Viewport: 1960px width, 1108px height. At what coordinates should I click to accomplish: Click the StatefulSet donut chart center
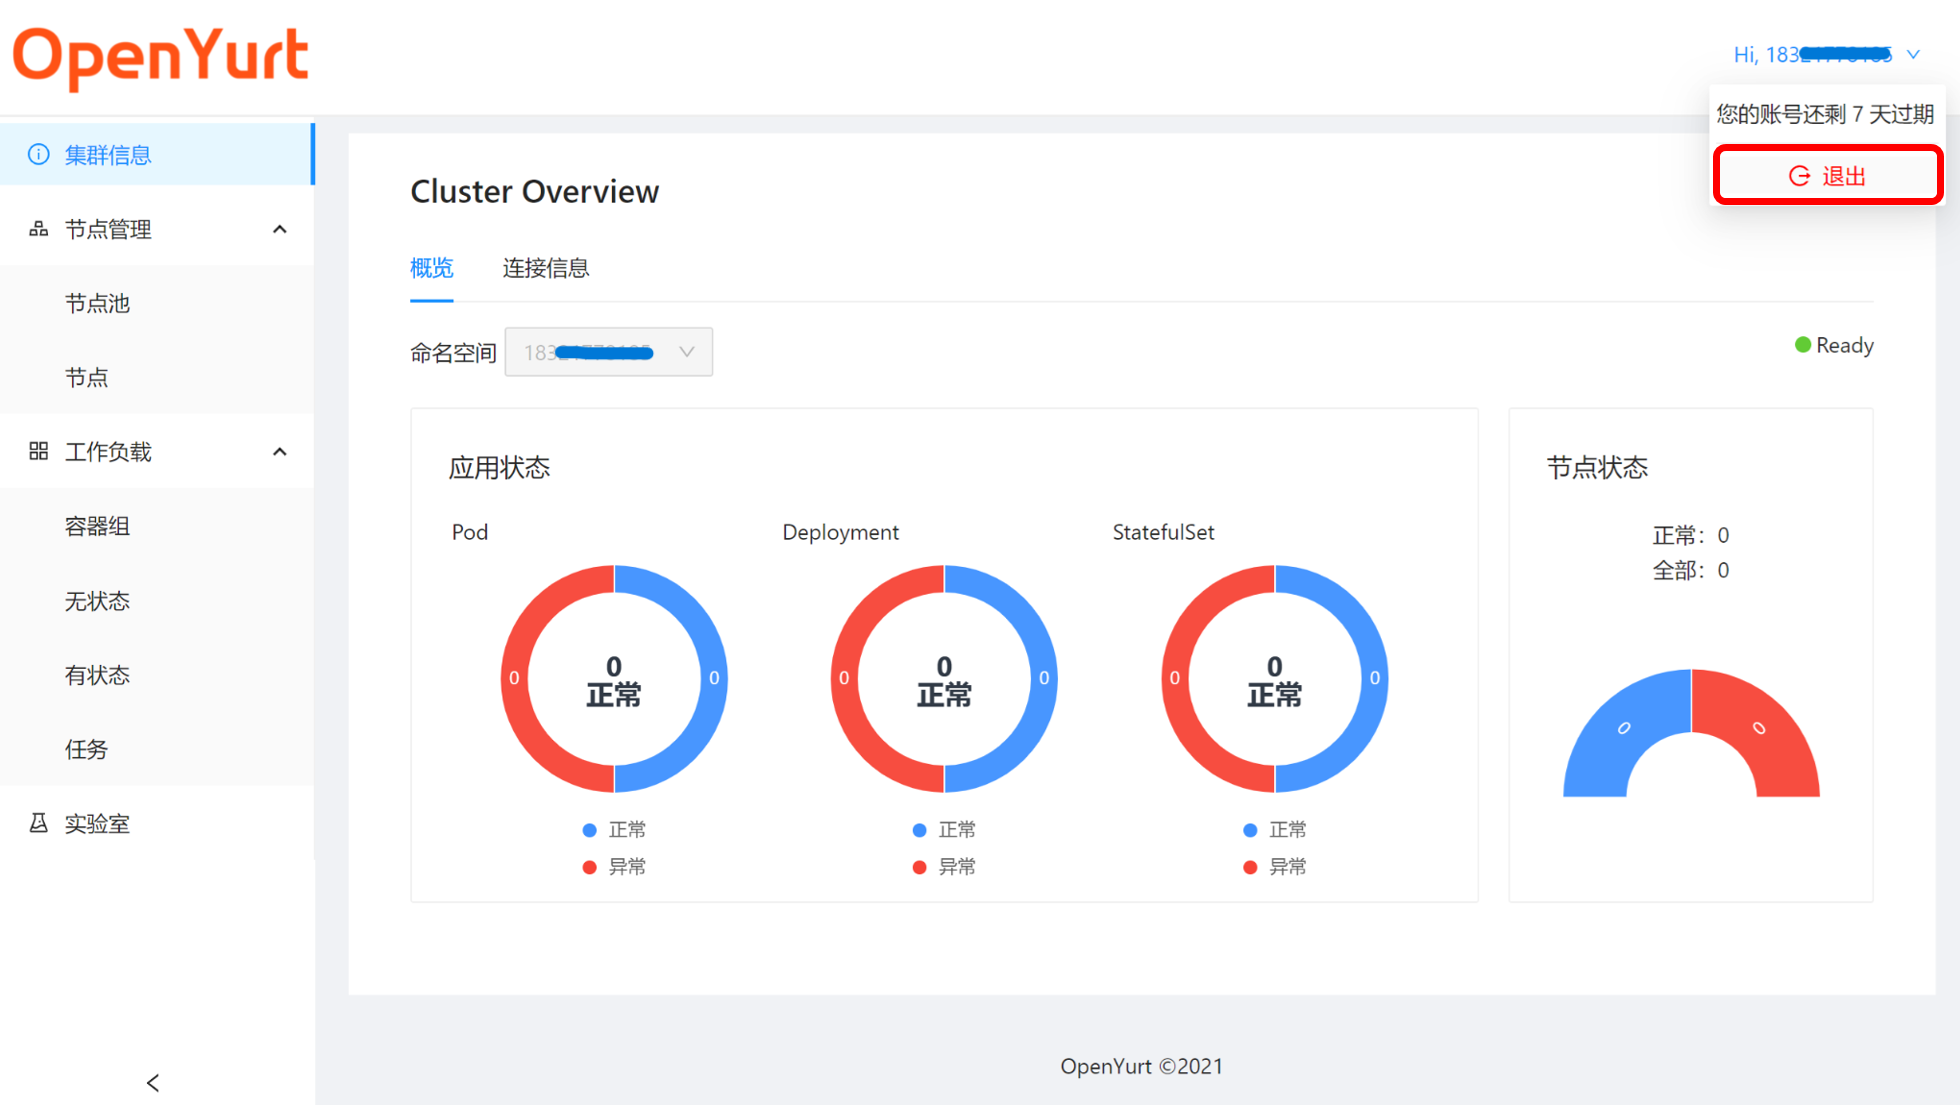(1275, 680)
